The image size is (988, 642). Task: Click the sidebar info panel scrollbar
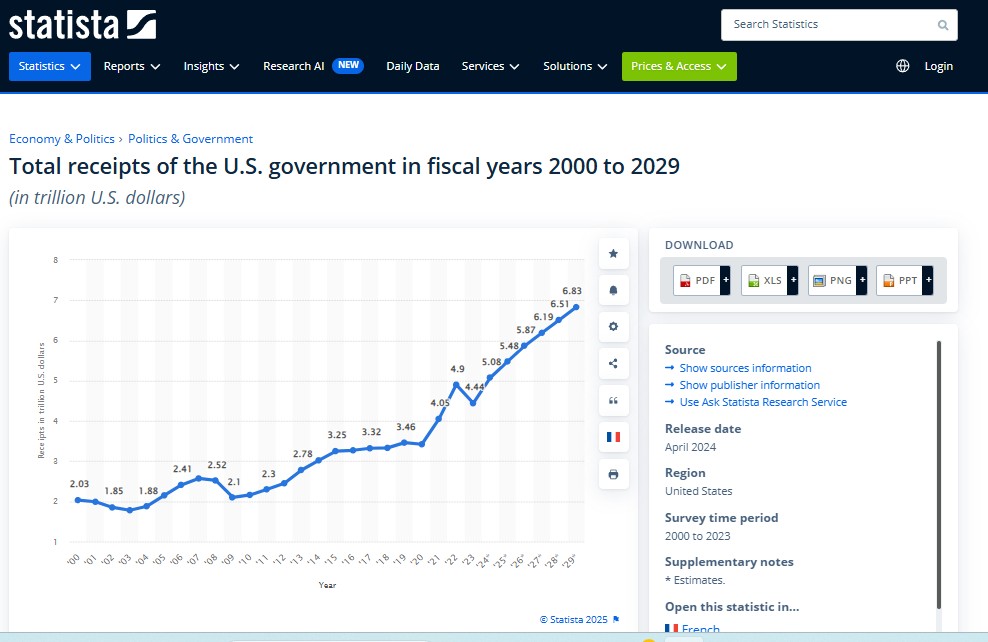[x=939, y=474]
